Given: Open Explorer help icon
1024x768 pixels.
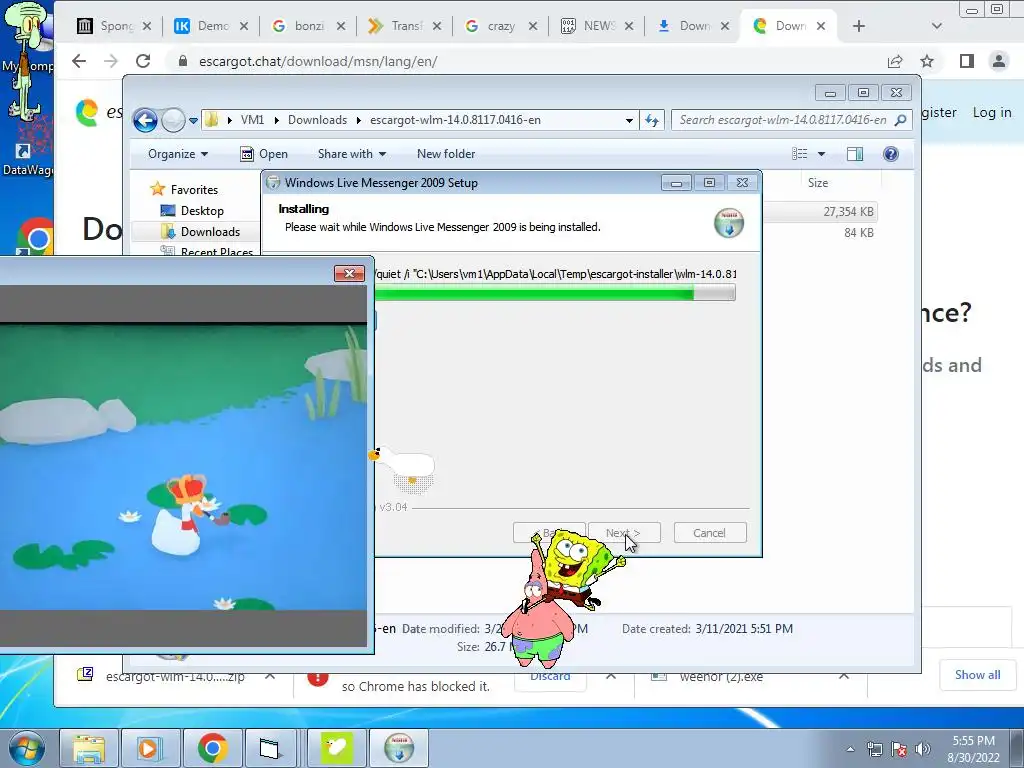Looking at the screenshot, I should point(891,154).
